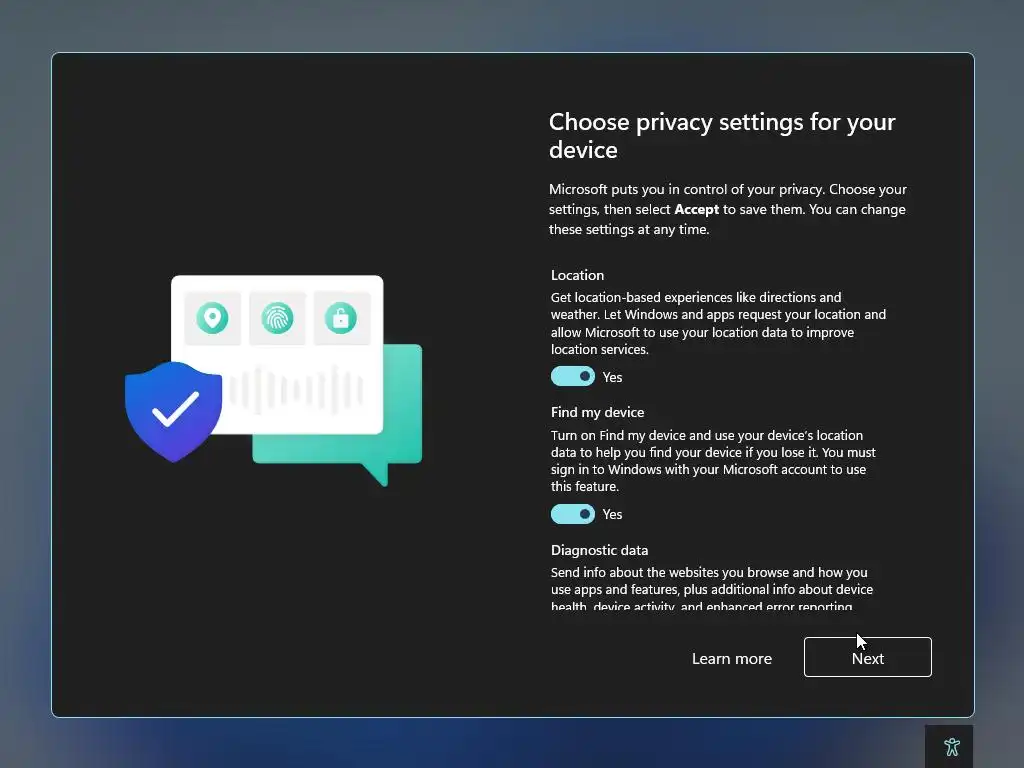Turn off the Location toggle
1024x768 pixels.
573,376
